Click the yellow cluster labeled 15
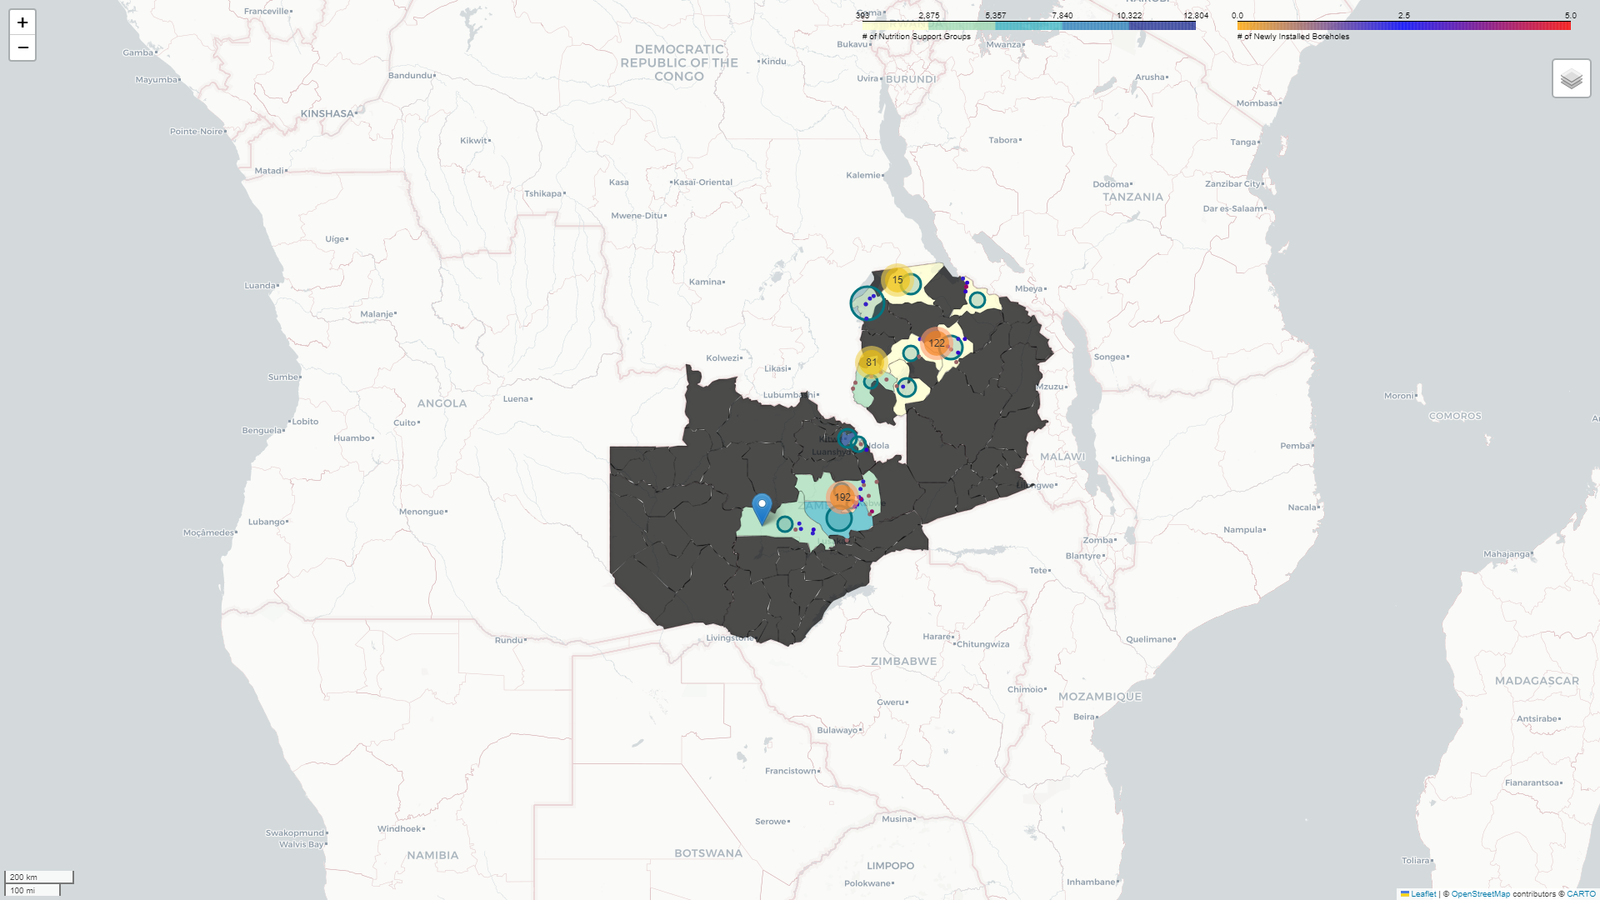 point(897,280)
